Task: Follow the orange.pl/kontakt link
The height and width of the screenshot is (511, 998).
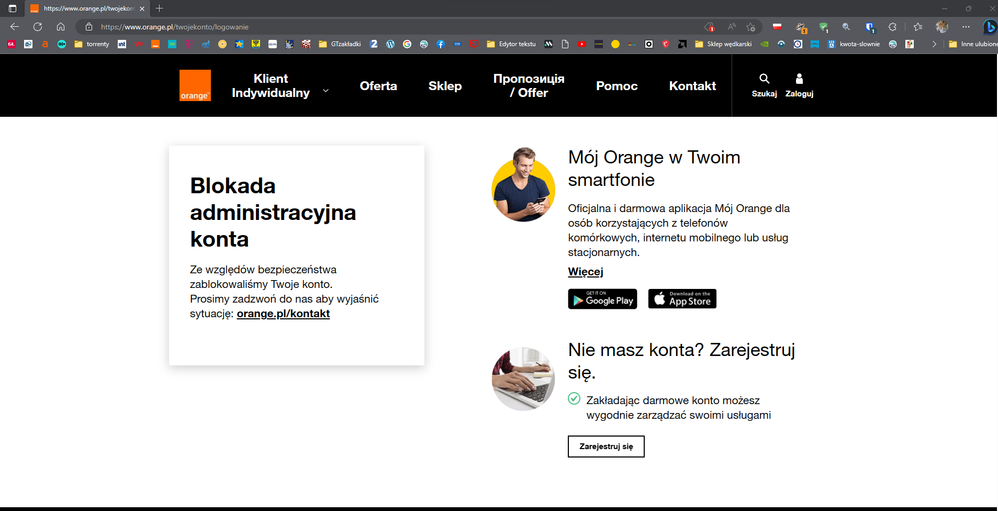Action: point(283,314)
